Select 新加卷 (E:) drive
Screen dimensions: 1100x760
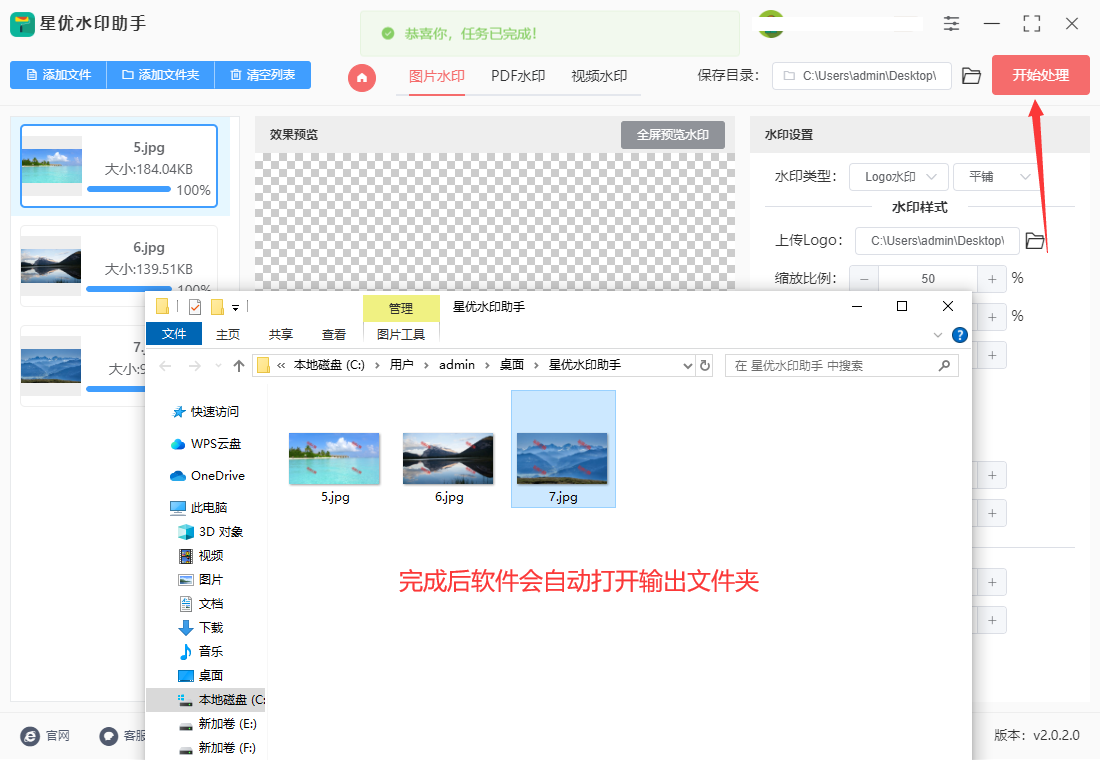(x=217, y=724)
